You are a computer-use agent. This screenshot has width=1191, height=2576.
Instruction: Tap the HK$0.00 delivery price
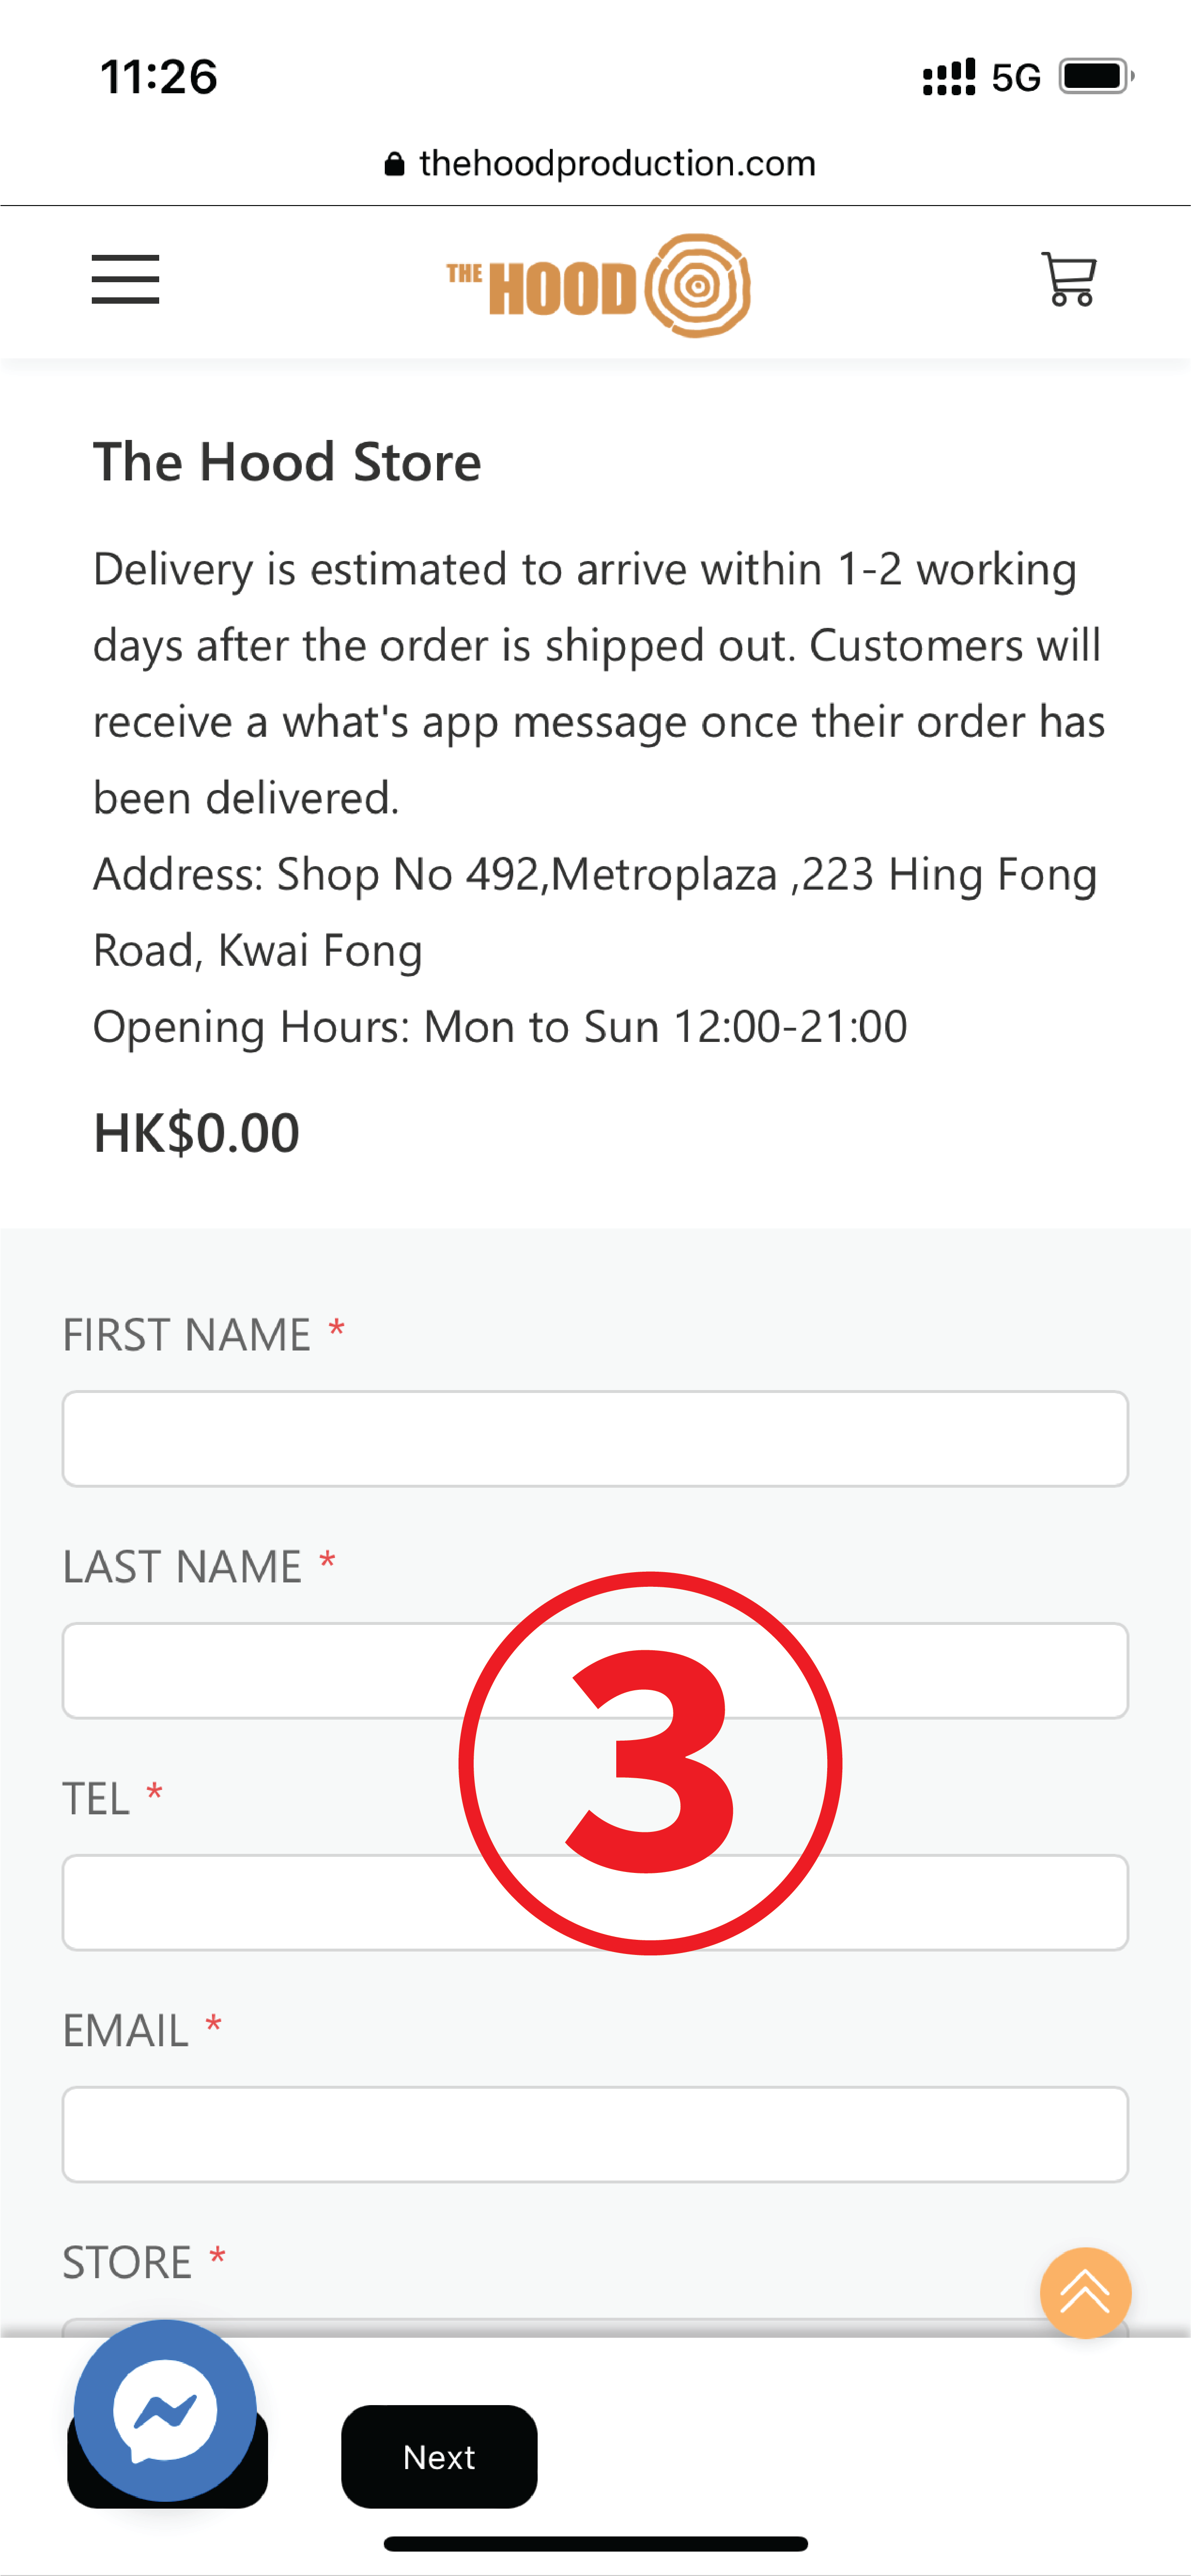pyautogui.click(x=197, y=1133)
